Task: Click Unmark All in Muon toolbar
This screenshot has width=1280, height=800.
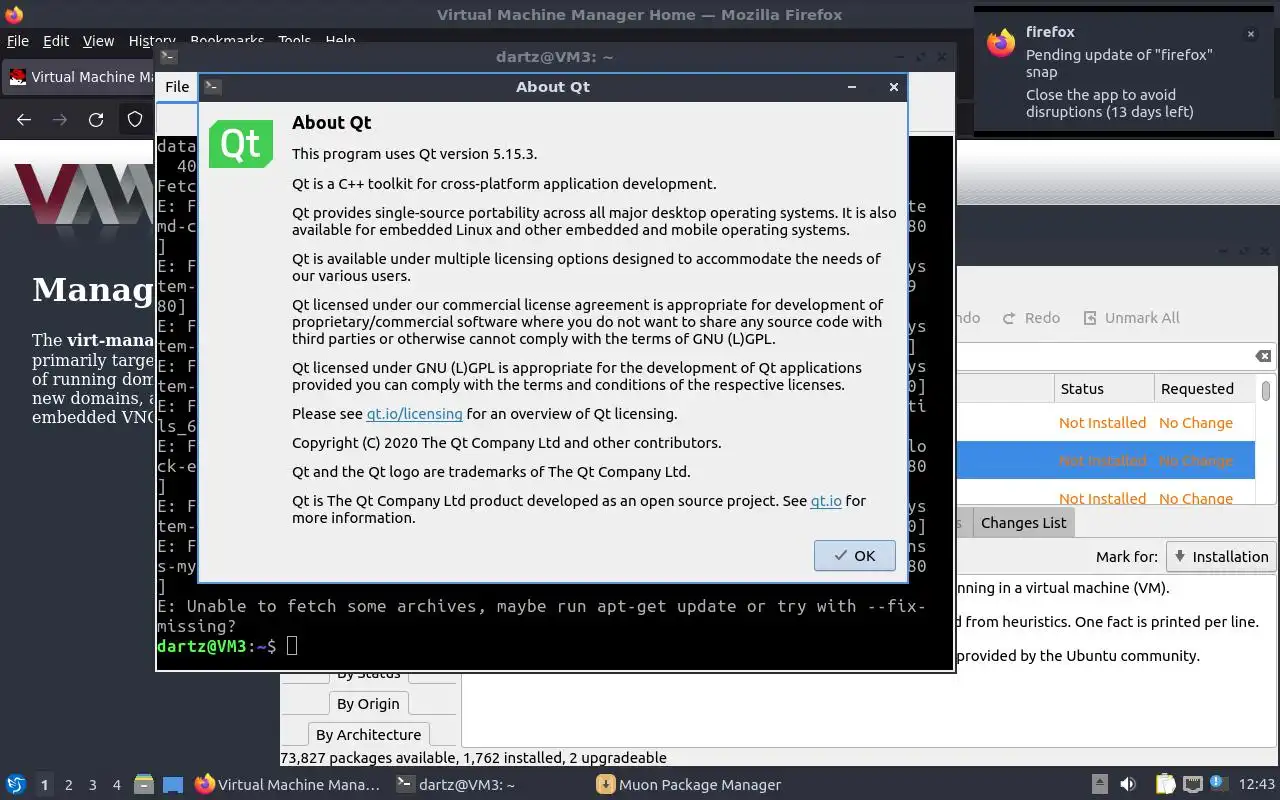Action: point(1131,318)
